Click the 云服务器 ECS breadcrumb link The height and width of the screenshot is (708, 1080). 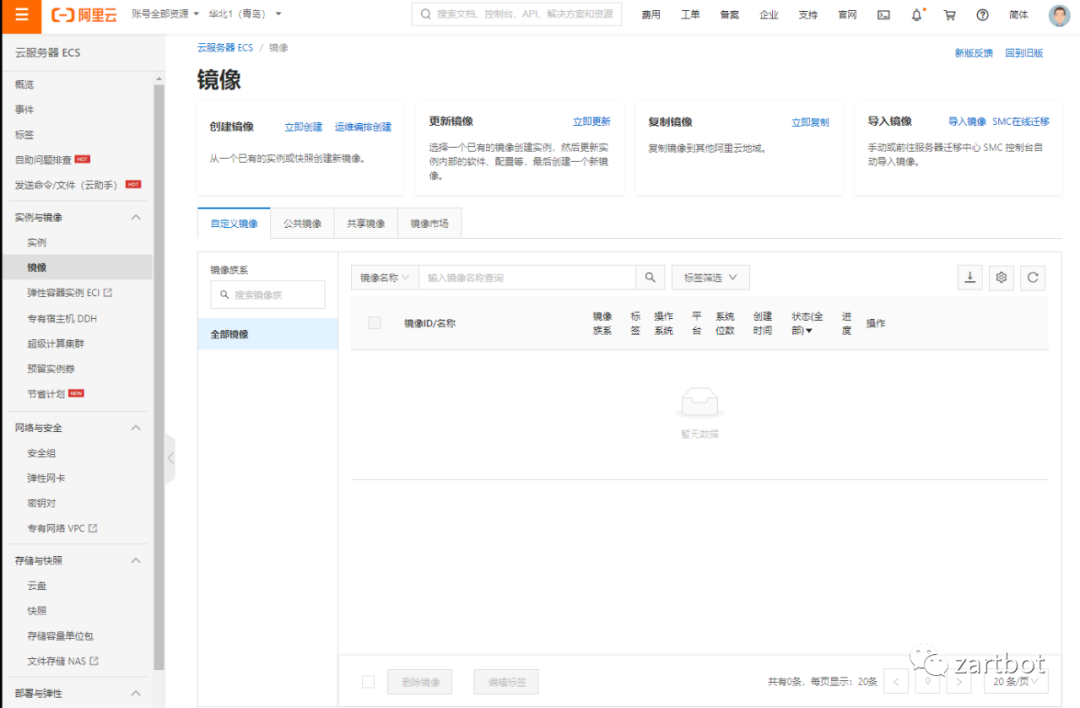point(225,48)
